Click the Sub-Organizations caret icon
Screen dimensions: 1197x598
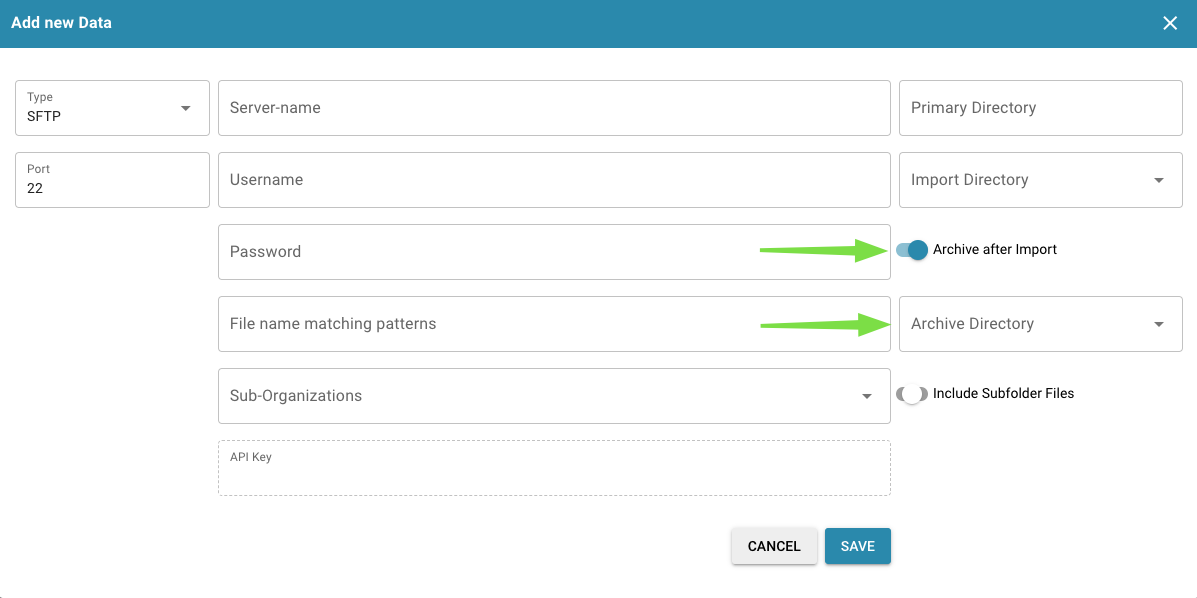867,396
